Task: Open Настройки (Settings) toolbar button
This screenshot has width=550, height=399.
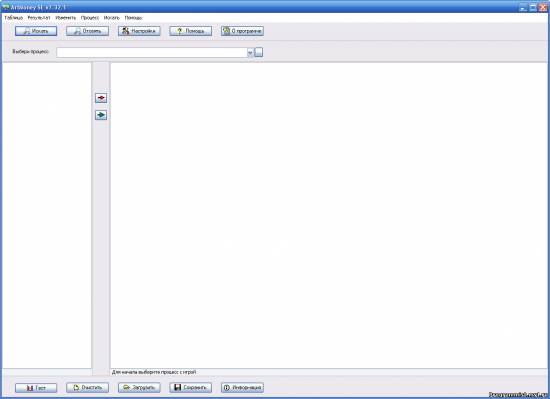Action: [139, 31]
